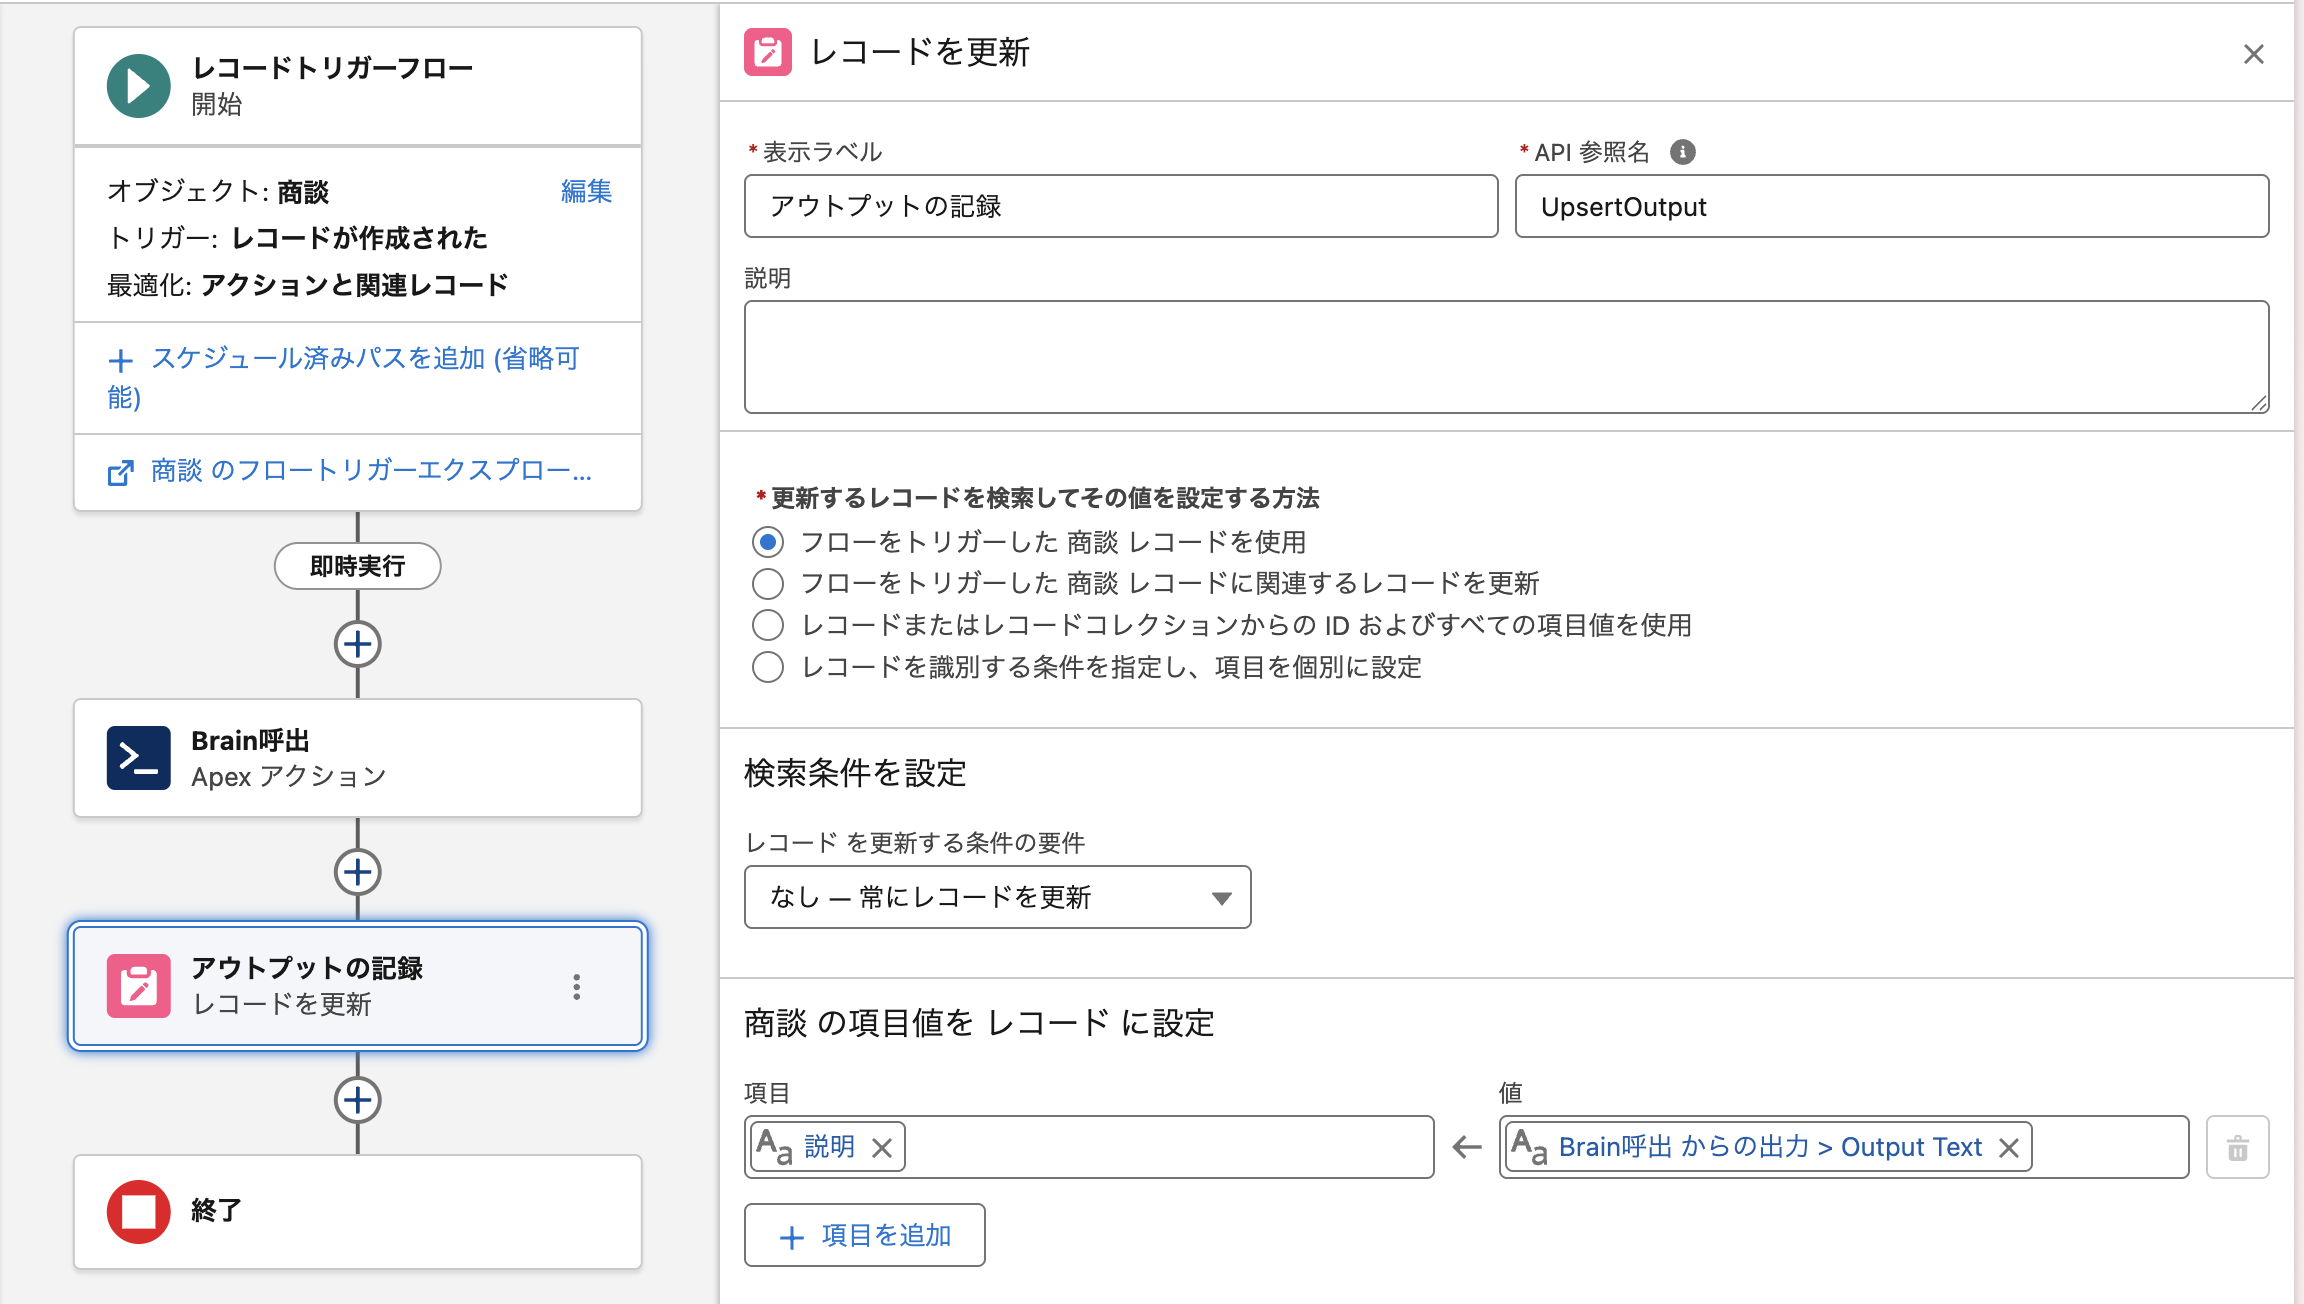Choose レコードを識別する条件を指定し、項目を個別に設定 radio option
The image size is (2304, 1304).
click(767, 667)
